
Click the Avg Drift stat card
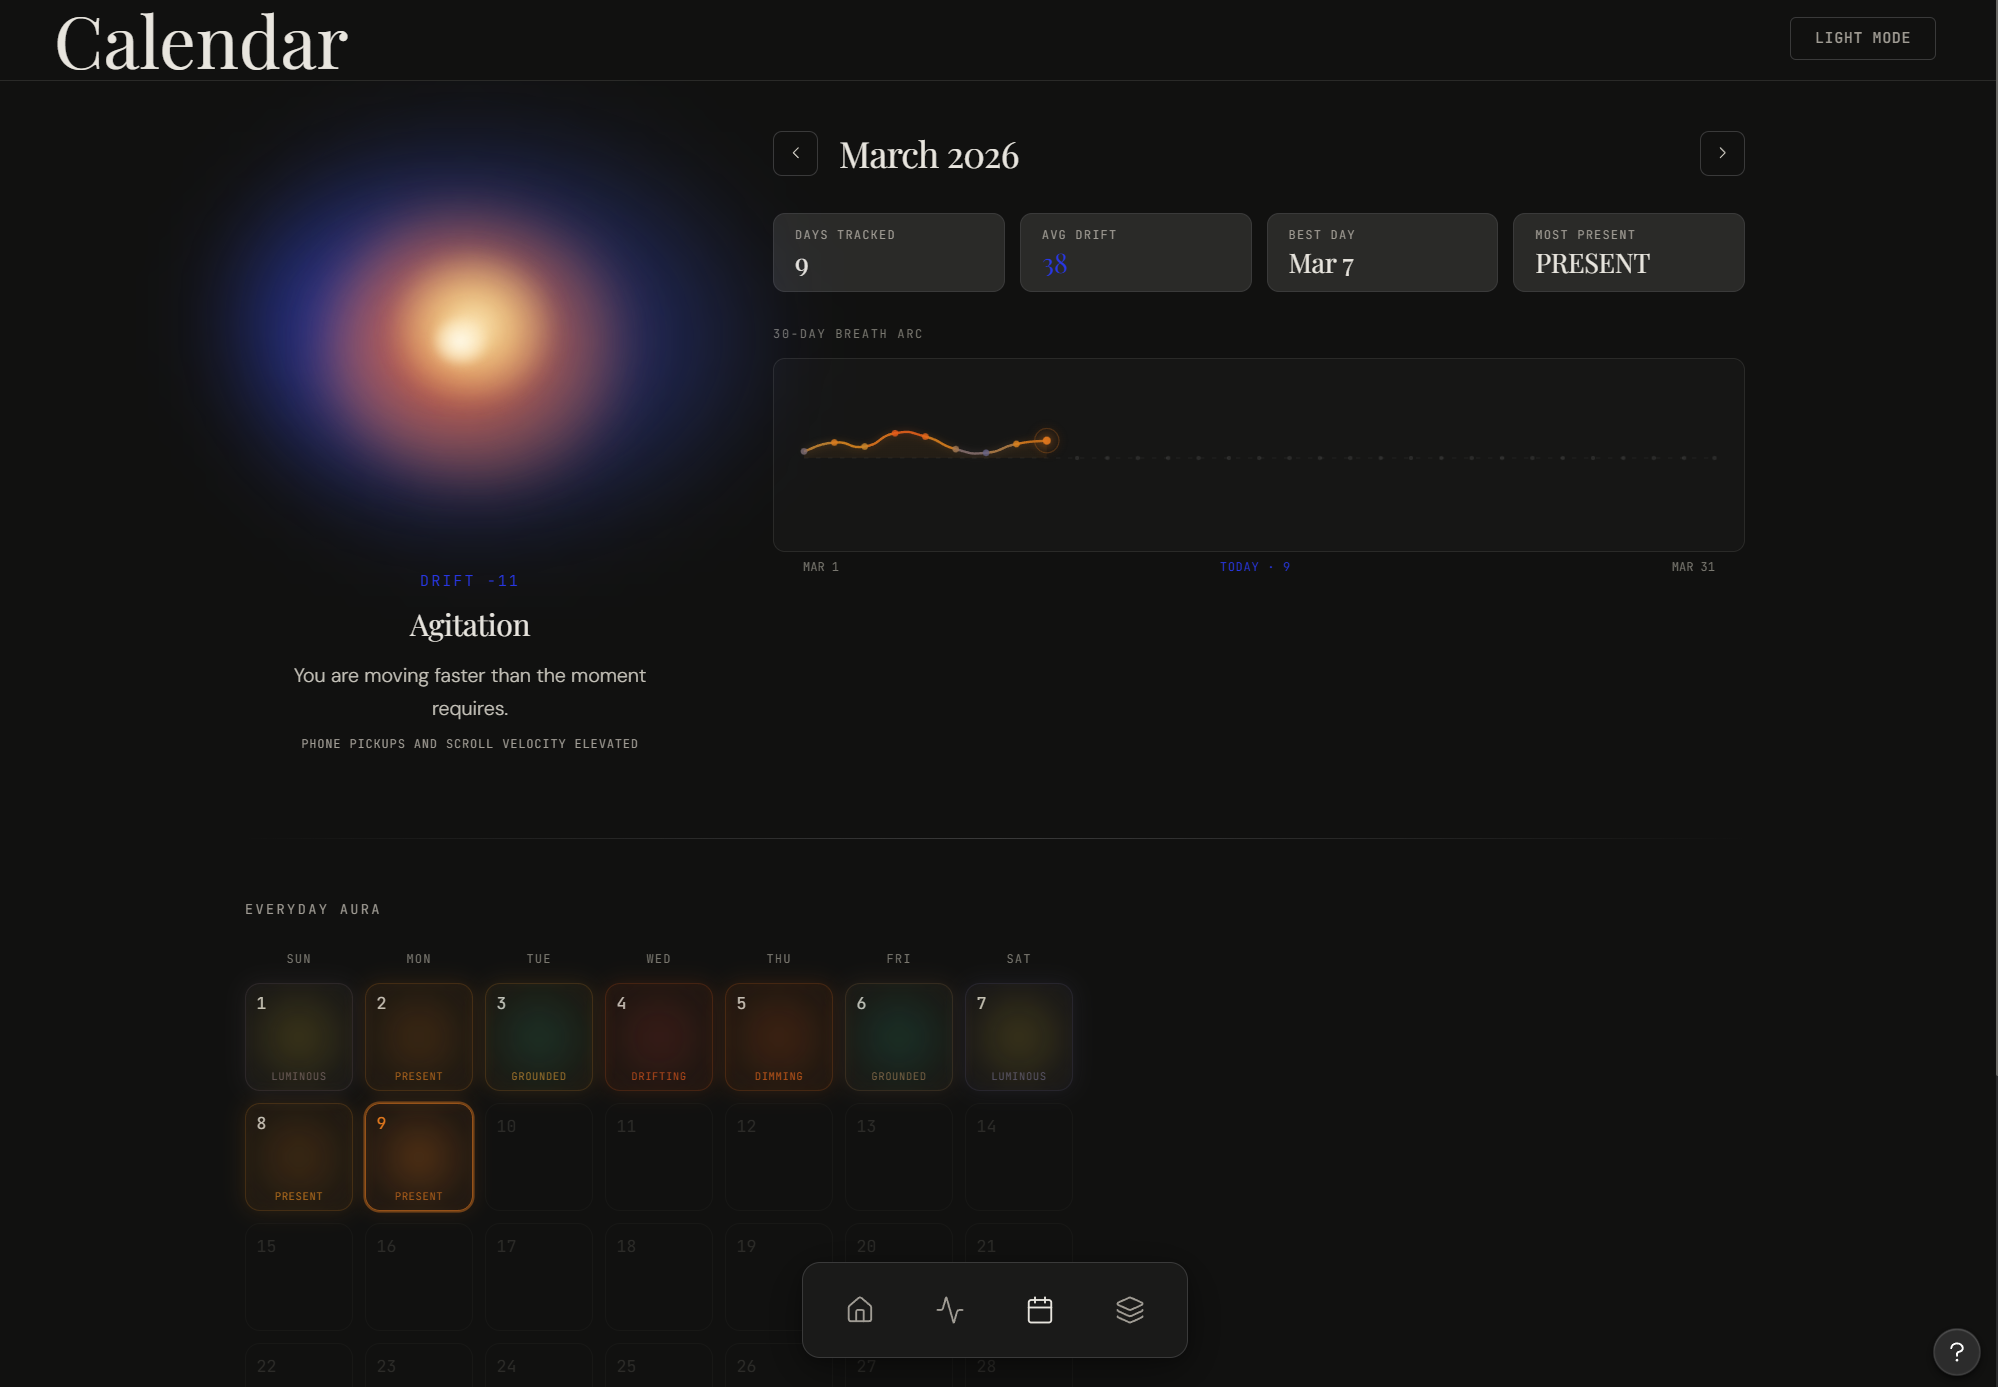tap(1135, 252)
